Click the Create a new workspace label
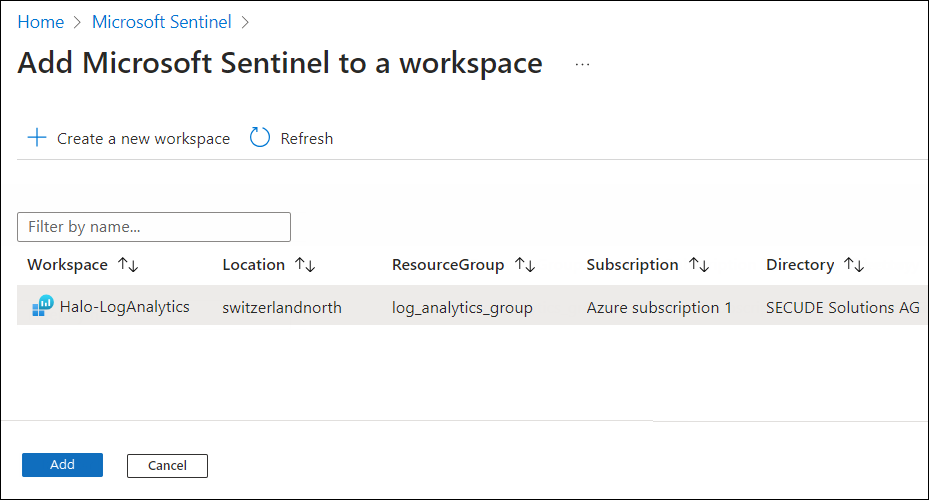The image size is (929, 500). pos(143,139)
